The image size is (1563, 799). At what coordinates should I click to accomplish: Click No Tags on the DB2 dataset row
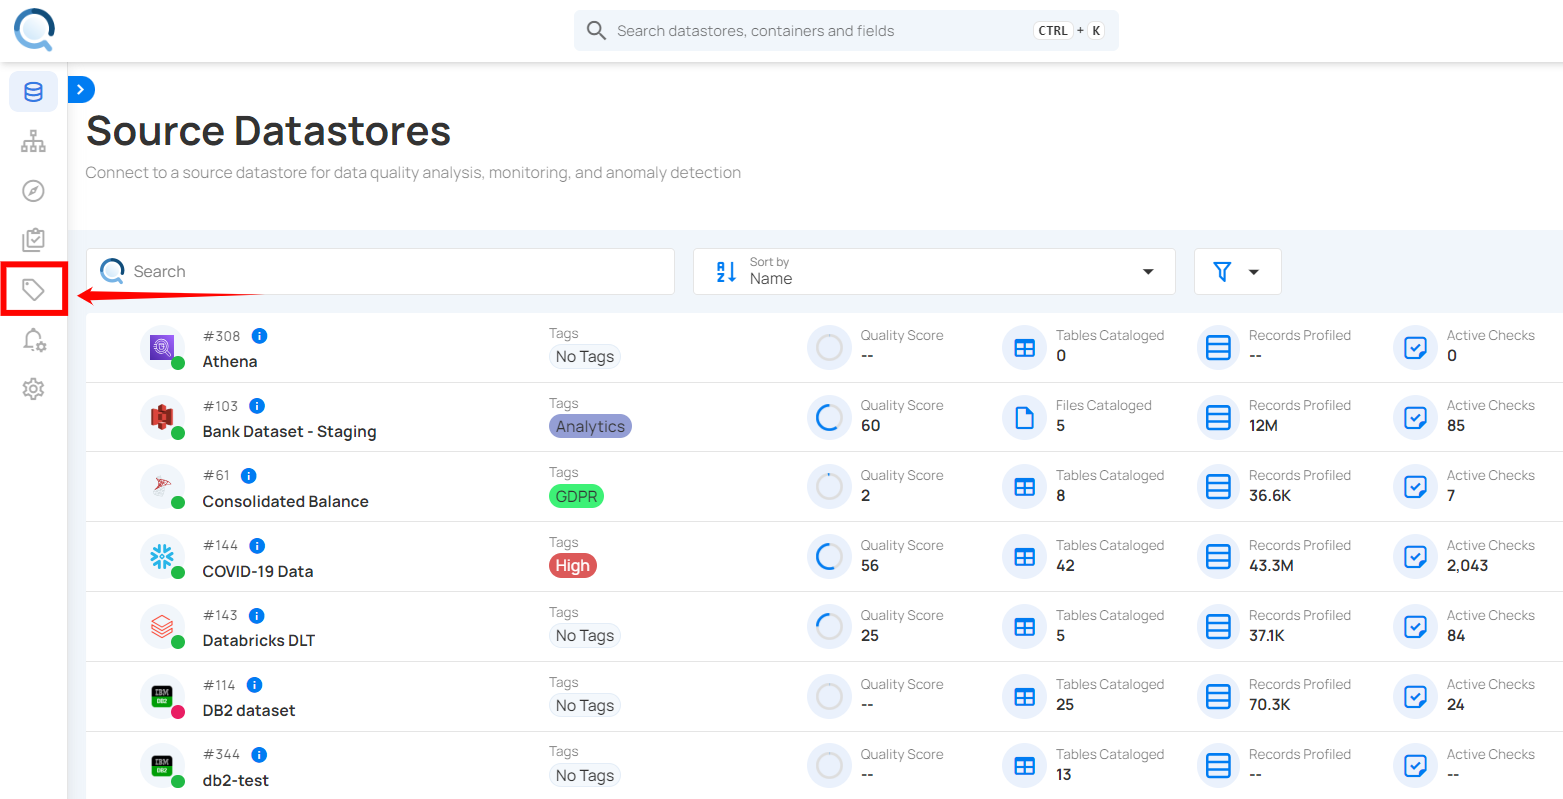[x=585, y=706]
